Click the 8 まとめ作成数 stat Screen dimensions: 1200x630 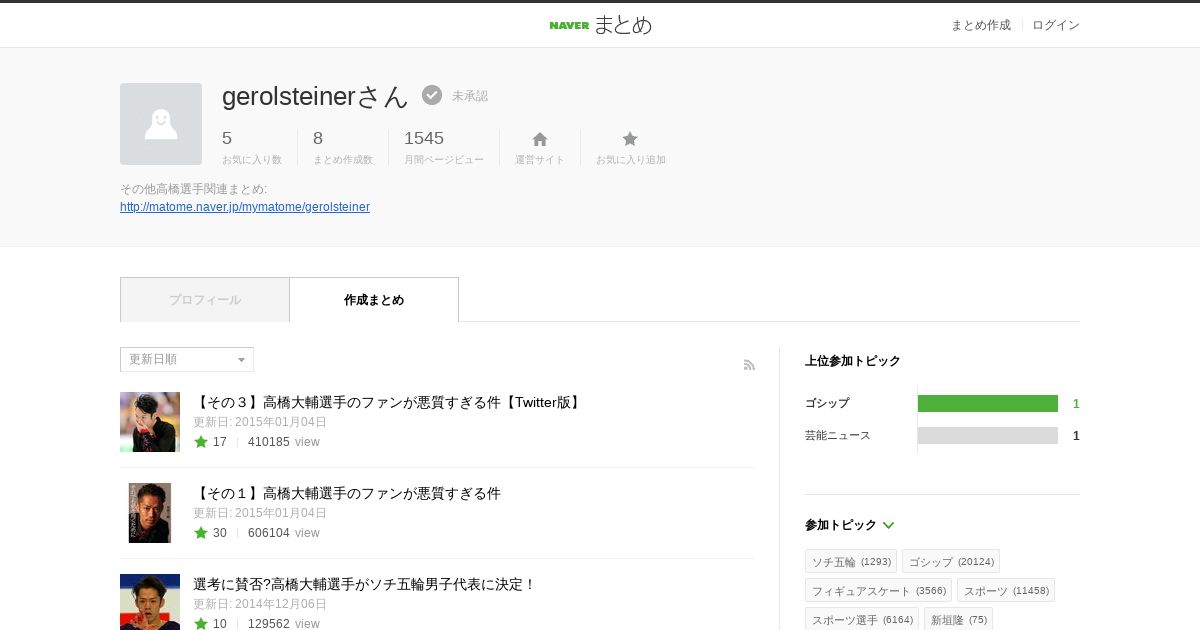point(343,147)
